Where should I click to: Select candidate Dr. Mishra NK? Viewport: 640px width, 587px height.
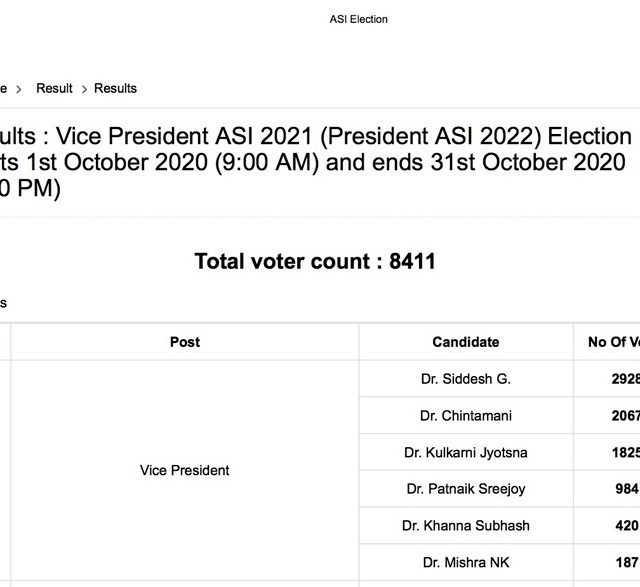click(x=465, y=562)
